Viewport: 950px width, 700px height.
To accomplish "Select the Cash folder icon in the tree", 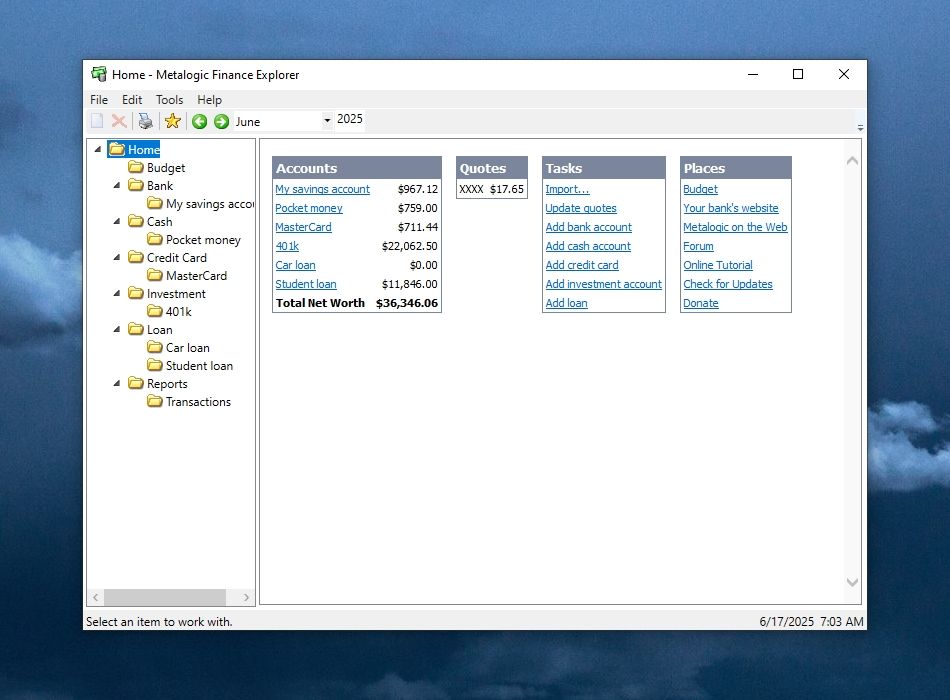I will click(136, 221).
